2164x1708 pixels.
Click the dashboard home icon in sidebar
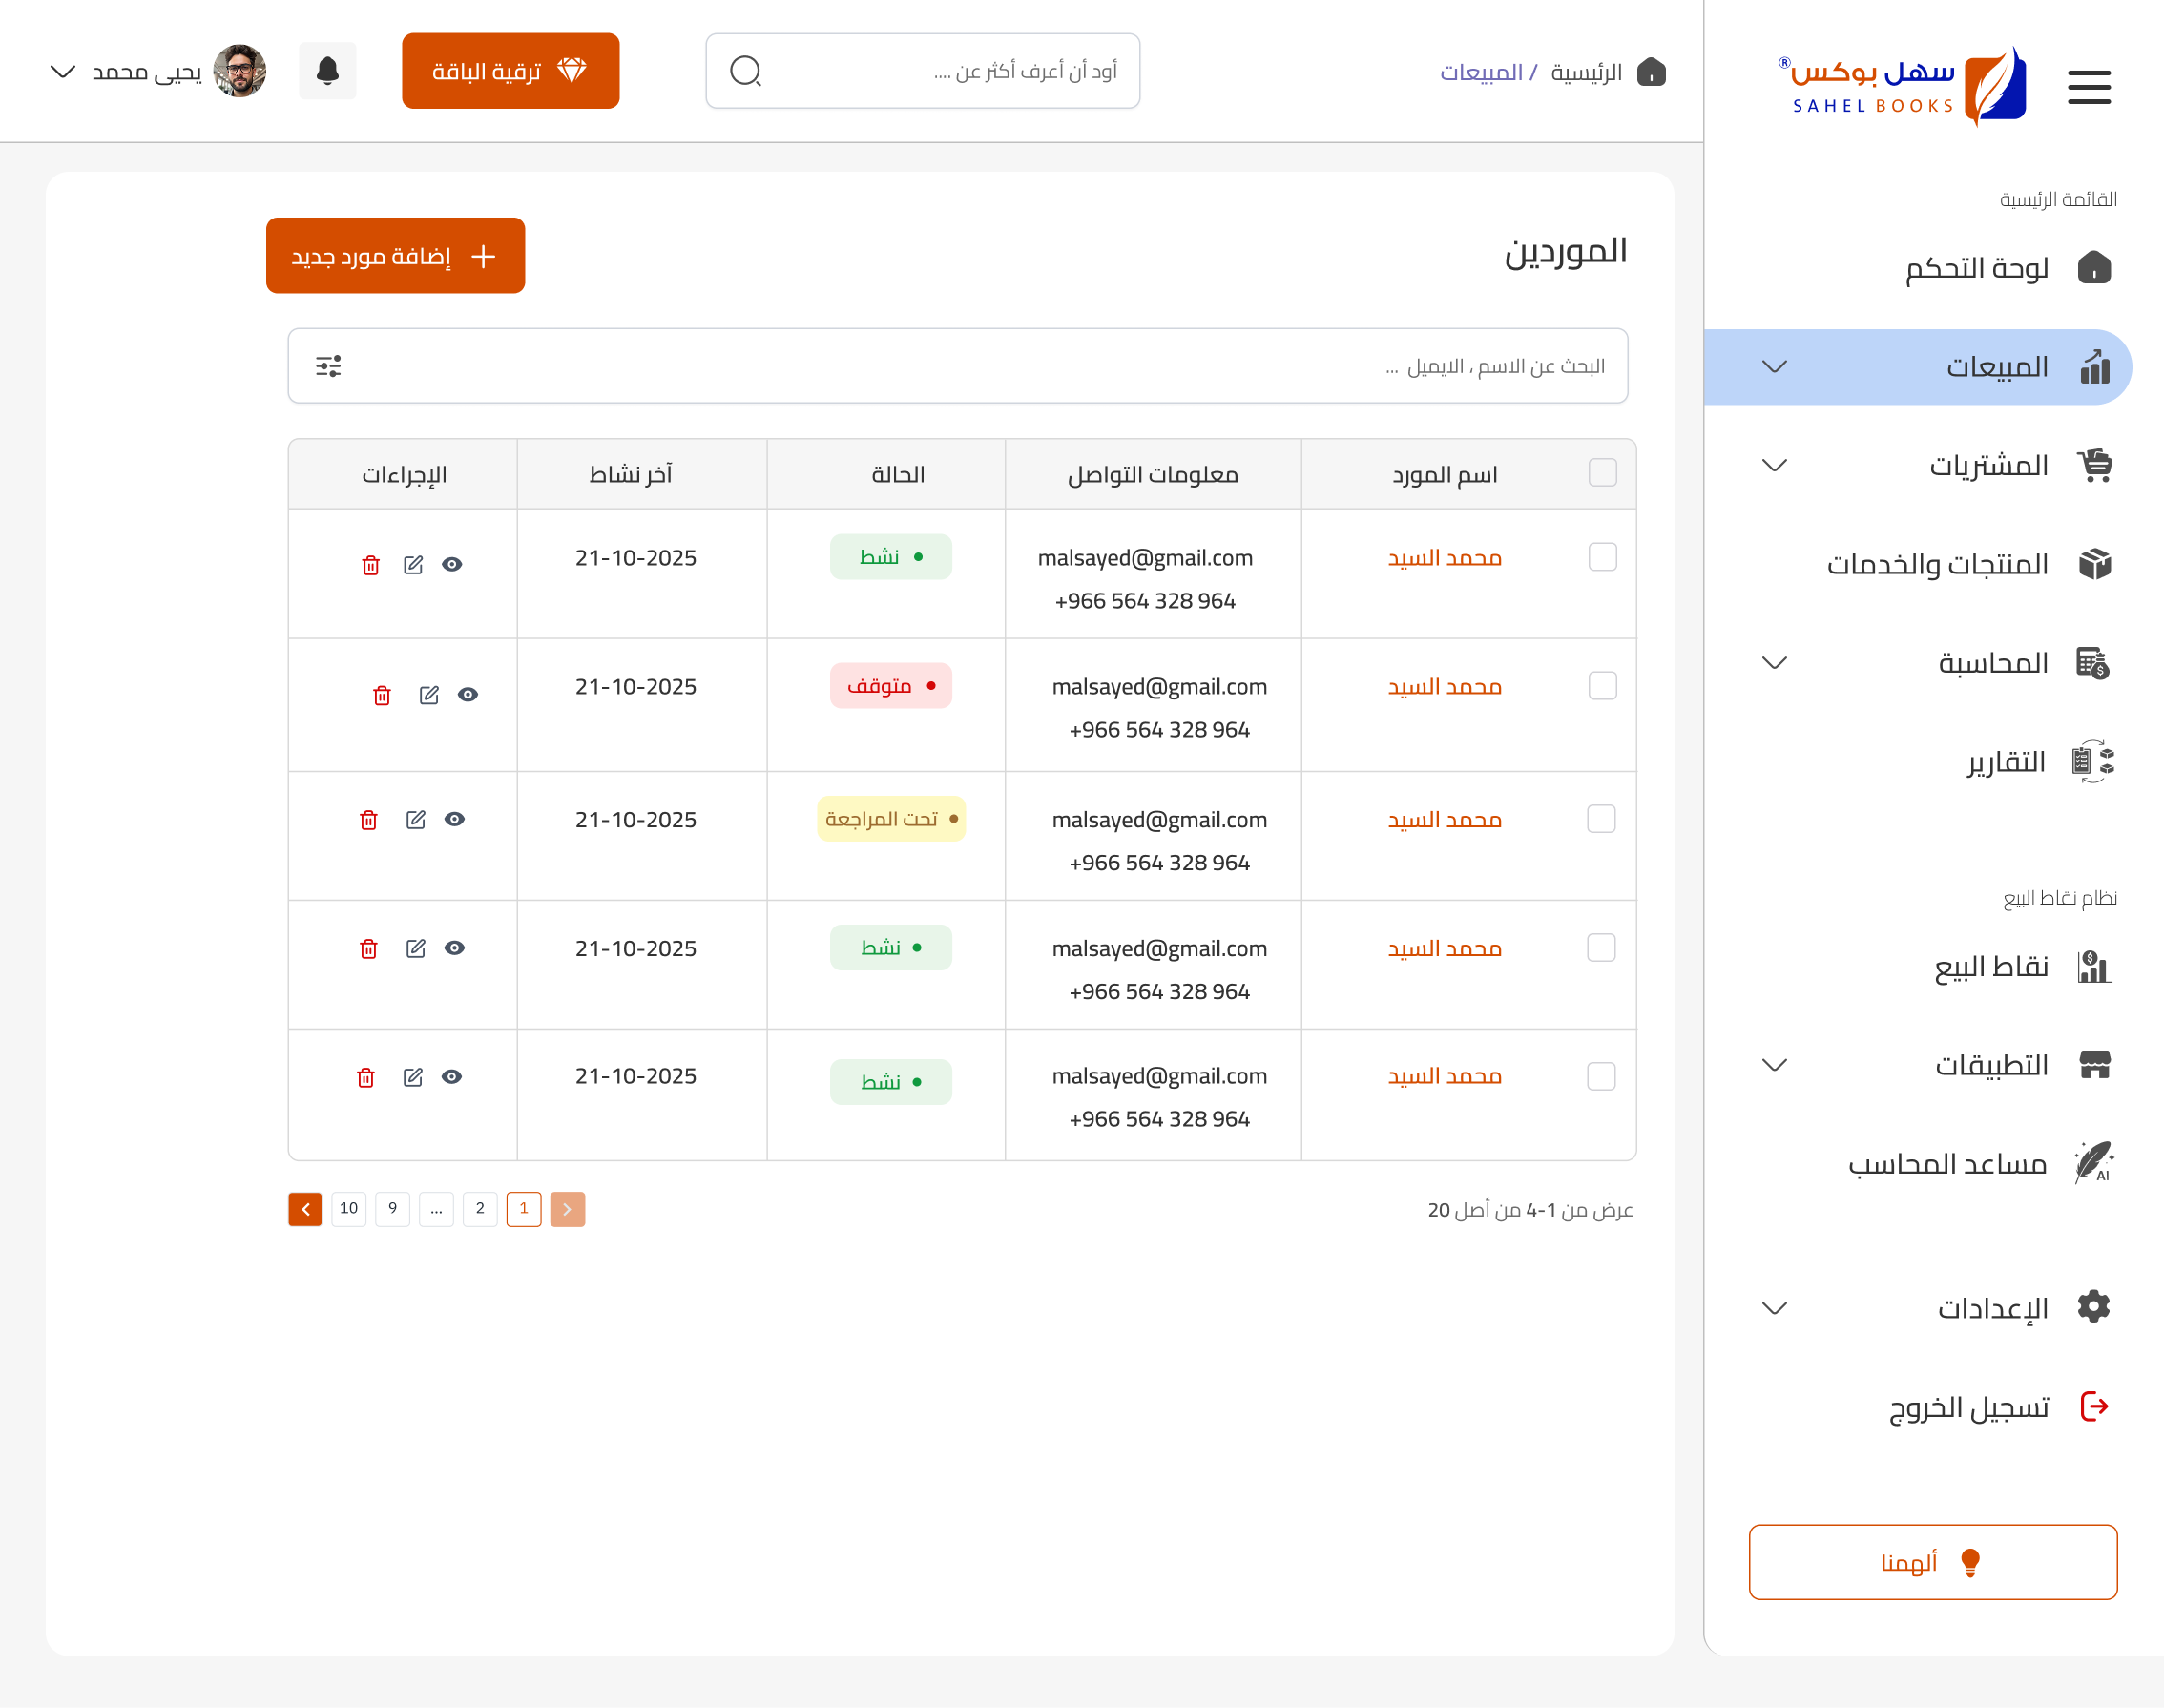tap(2094, 267)
